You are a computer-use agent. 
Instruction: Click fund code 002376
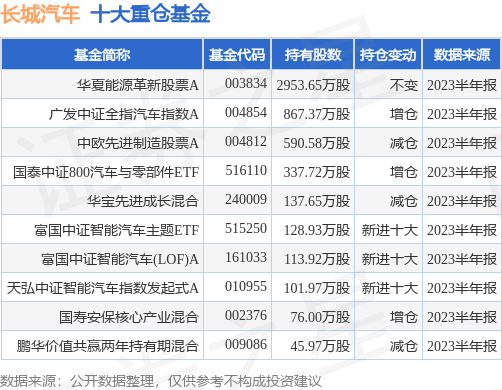point(246,315)
